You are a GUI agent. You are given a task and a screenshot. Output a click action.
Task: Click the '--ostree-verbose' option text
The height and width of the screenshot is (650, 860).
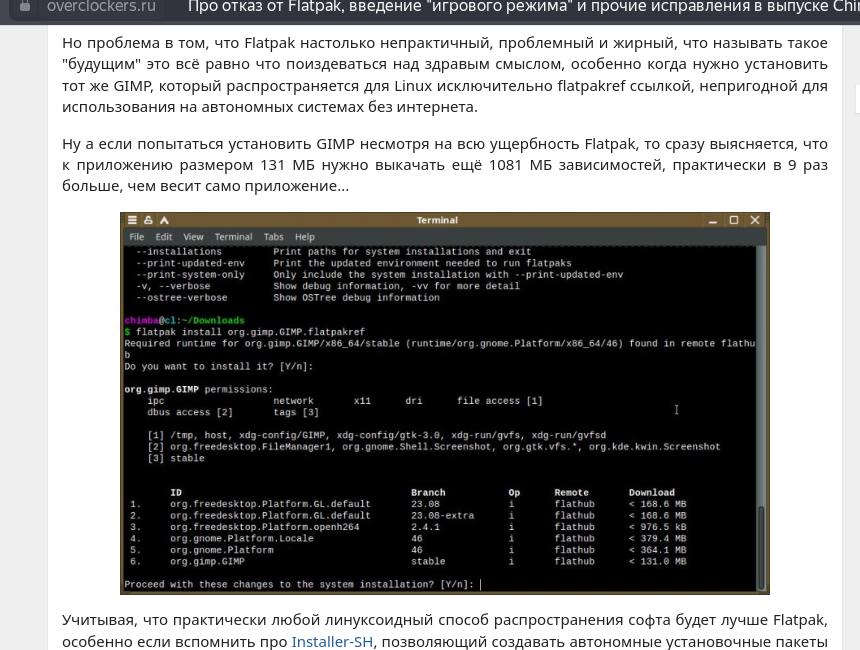(182, 297)
